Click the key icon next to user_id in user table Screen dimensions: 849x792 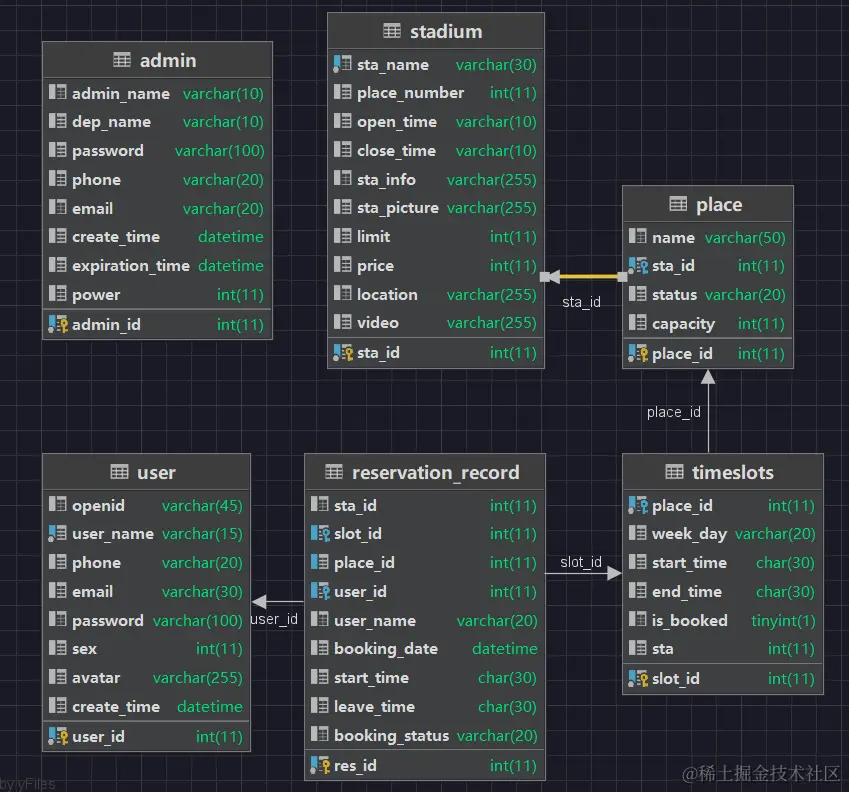coord(58,736)
